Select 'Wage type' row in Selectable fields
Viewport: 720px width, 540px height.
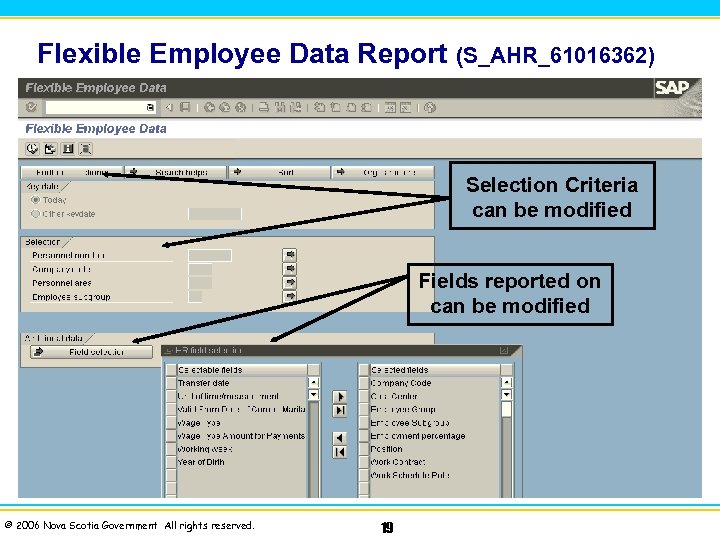(x=199, y=423)
